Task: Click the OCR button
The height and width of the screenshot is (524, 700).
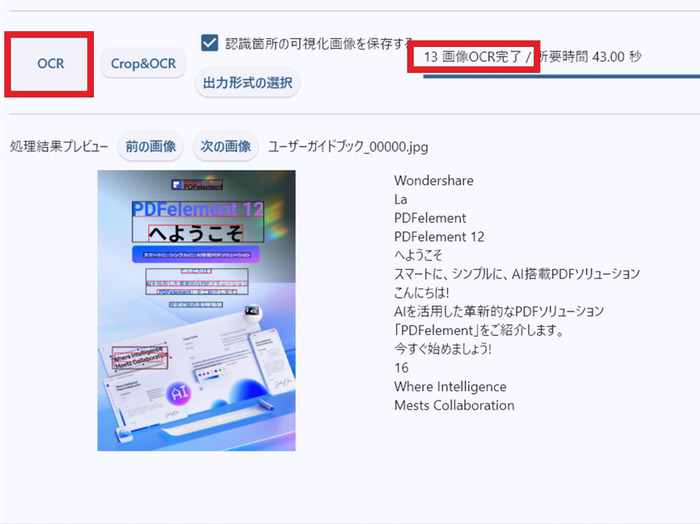Action: coord(49,64)
